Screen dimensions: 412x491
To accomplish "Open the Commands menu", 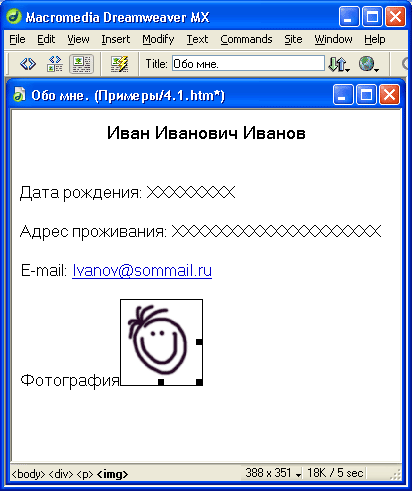I will click(x=246, y=39).
